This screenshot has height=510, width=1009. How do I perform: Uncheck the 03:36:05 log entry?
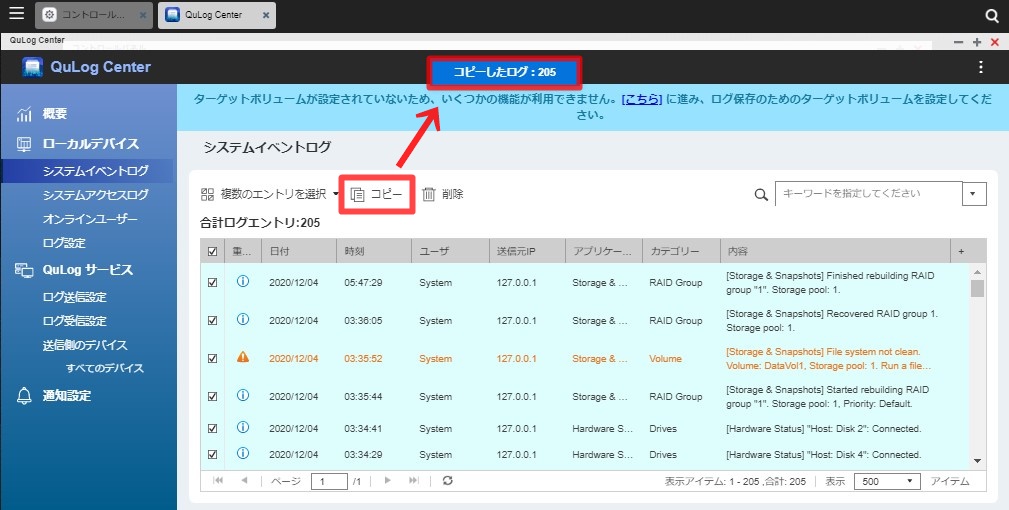(x=212, y=321)
